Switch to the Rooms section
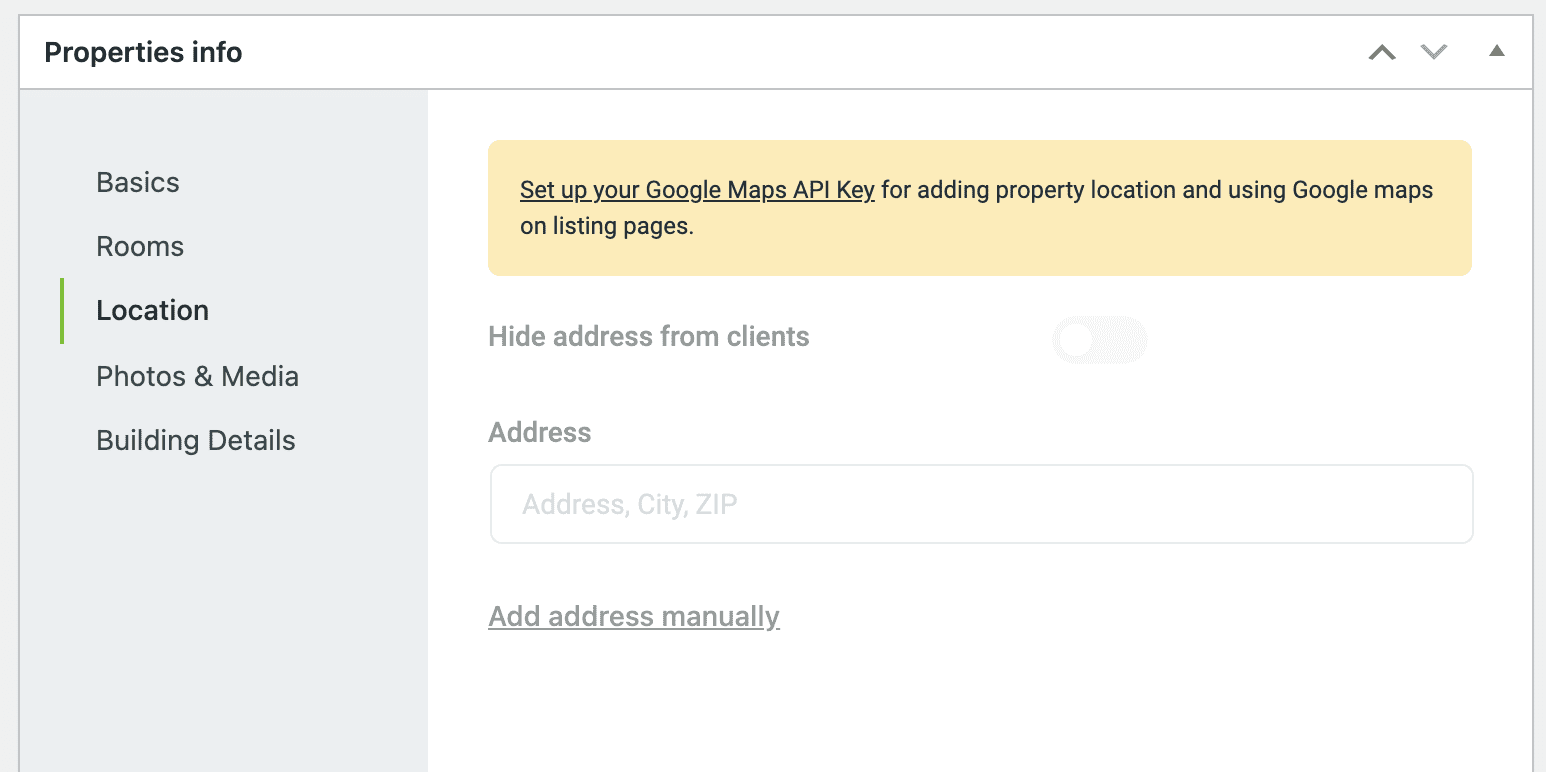 [x=140, y=245]
